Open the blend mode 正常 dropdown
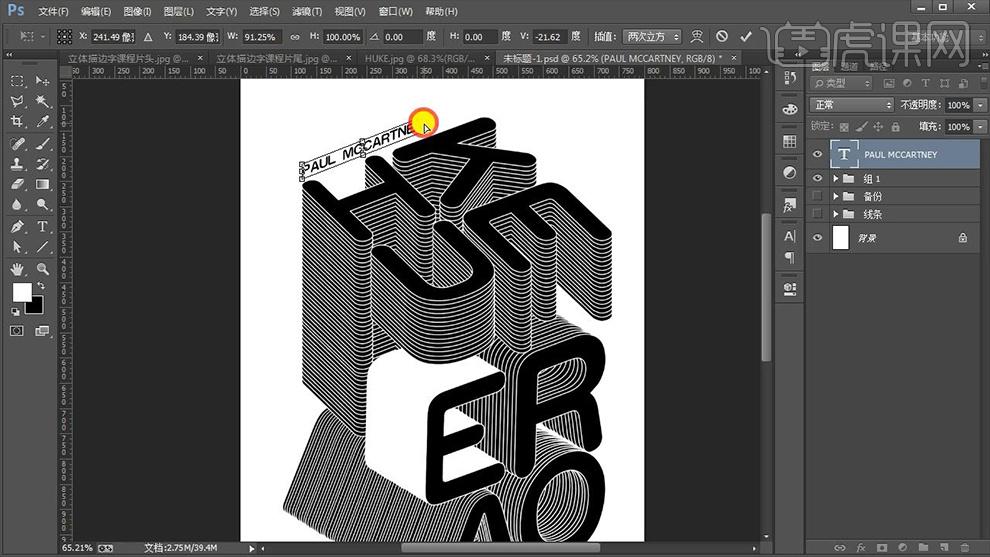The height and width of the screenshot is (557, 990). pos(852,105)
